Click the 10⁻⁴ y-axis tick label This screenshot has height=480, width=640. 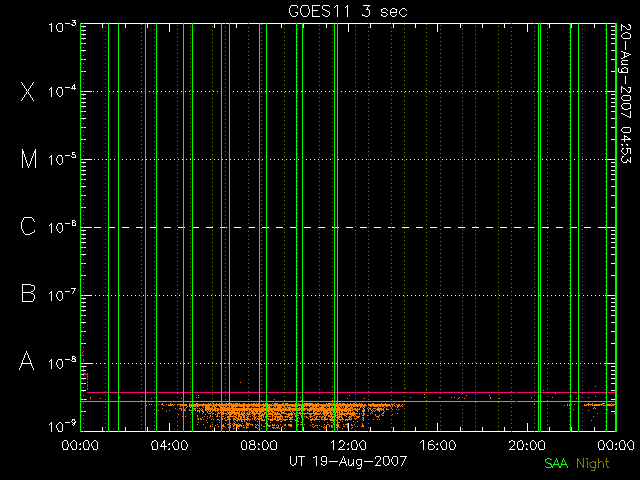[x=62, y=91]
